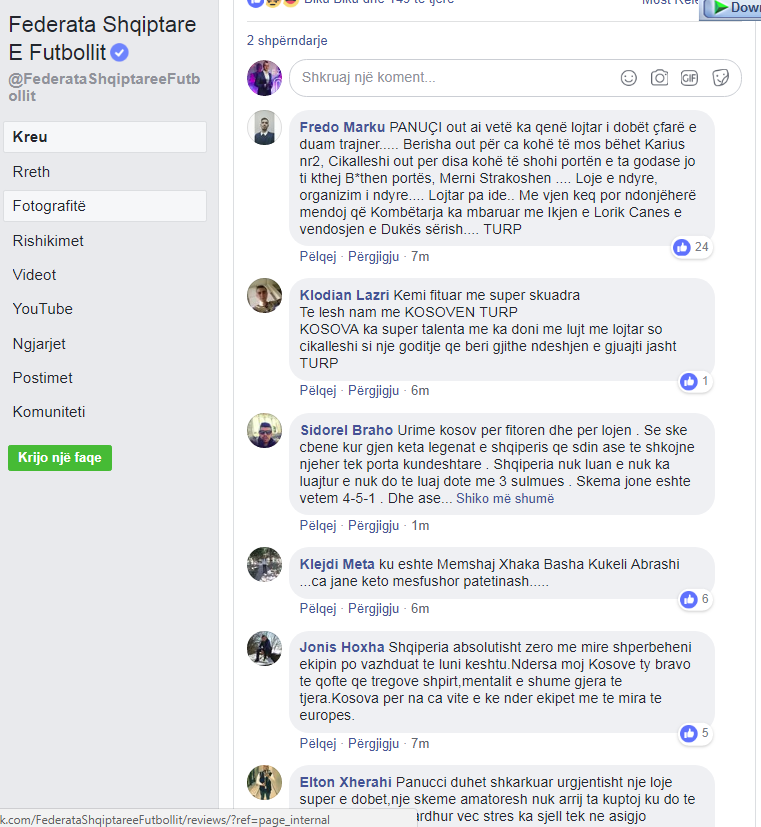View like reactions on Jonis Hoxha's comment
Viewport: 761px width, 827px height.
pyautogui.click(x=696, y=733)
